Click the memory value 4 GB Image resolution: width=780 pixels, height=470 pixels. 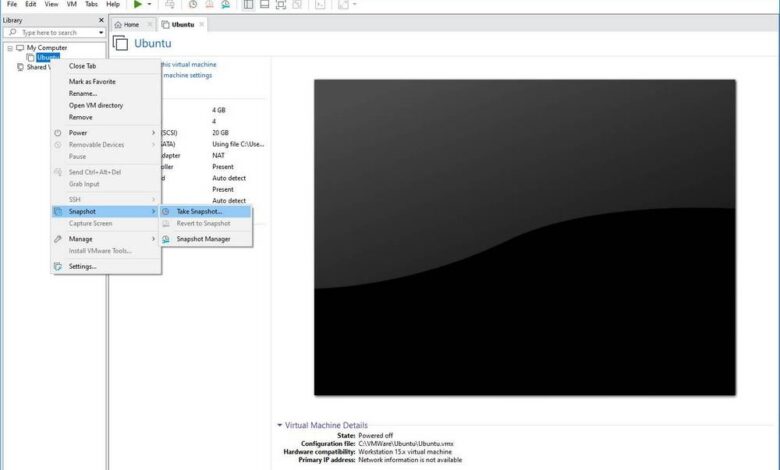tap(219, 110)
